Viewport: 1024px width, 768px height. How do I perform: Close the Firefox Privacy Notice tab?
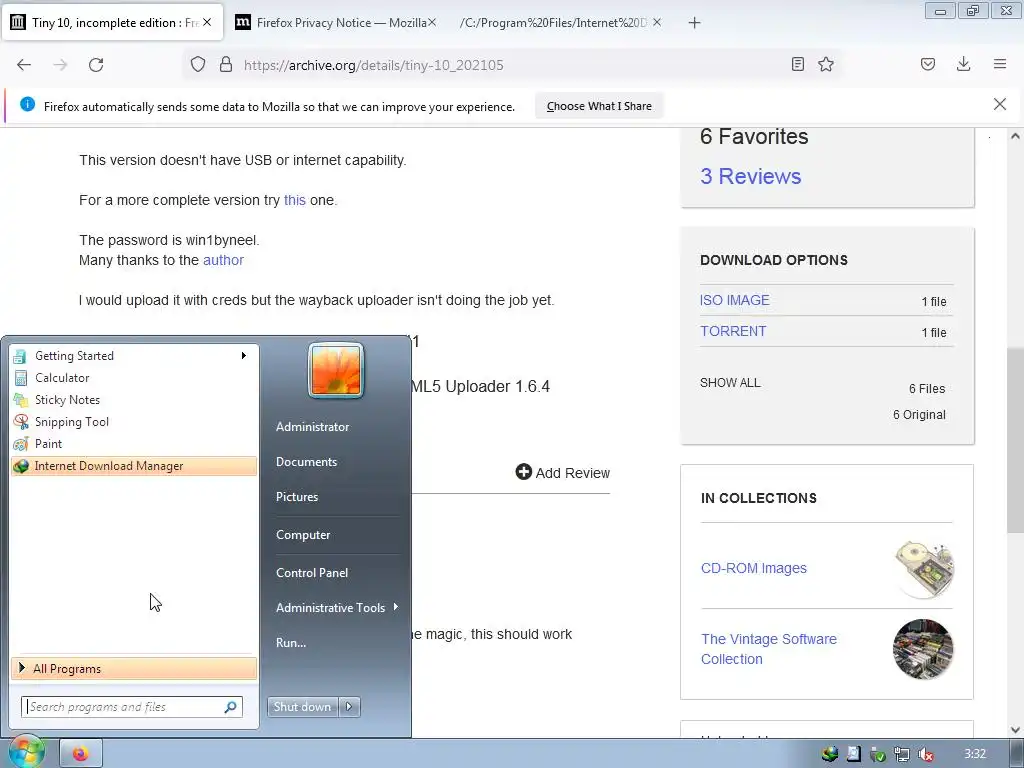tap(432, 22)
